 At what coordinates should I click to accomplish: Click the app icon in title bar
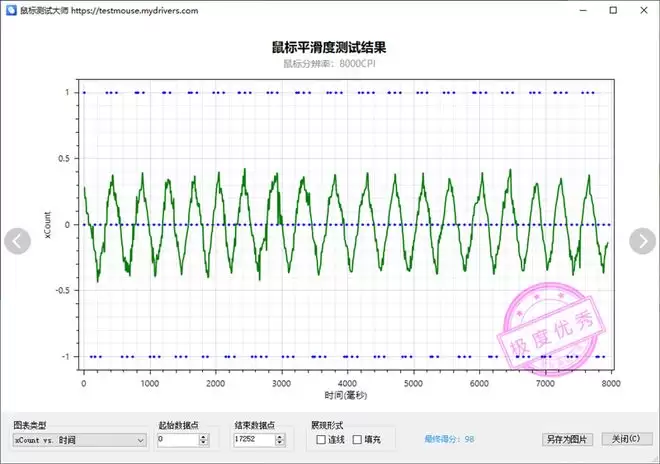click(x=10, y=10)
